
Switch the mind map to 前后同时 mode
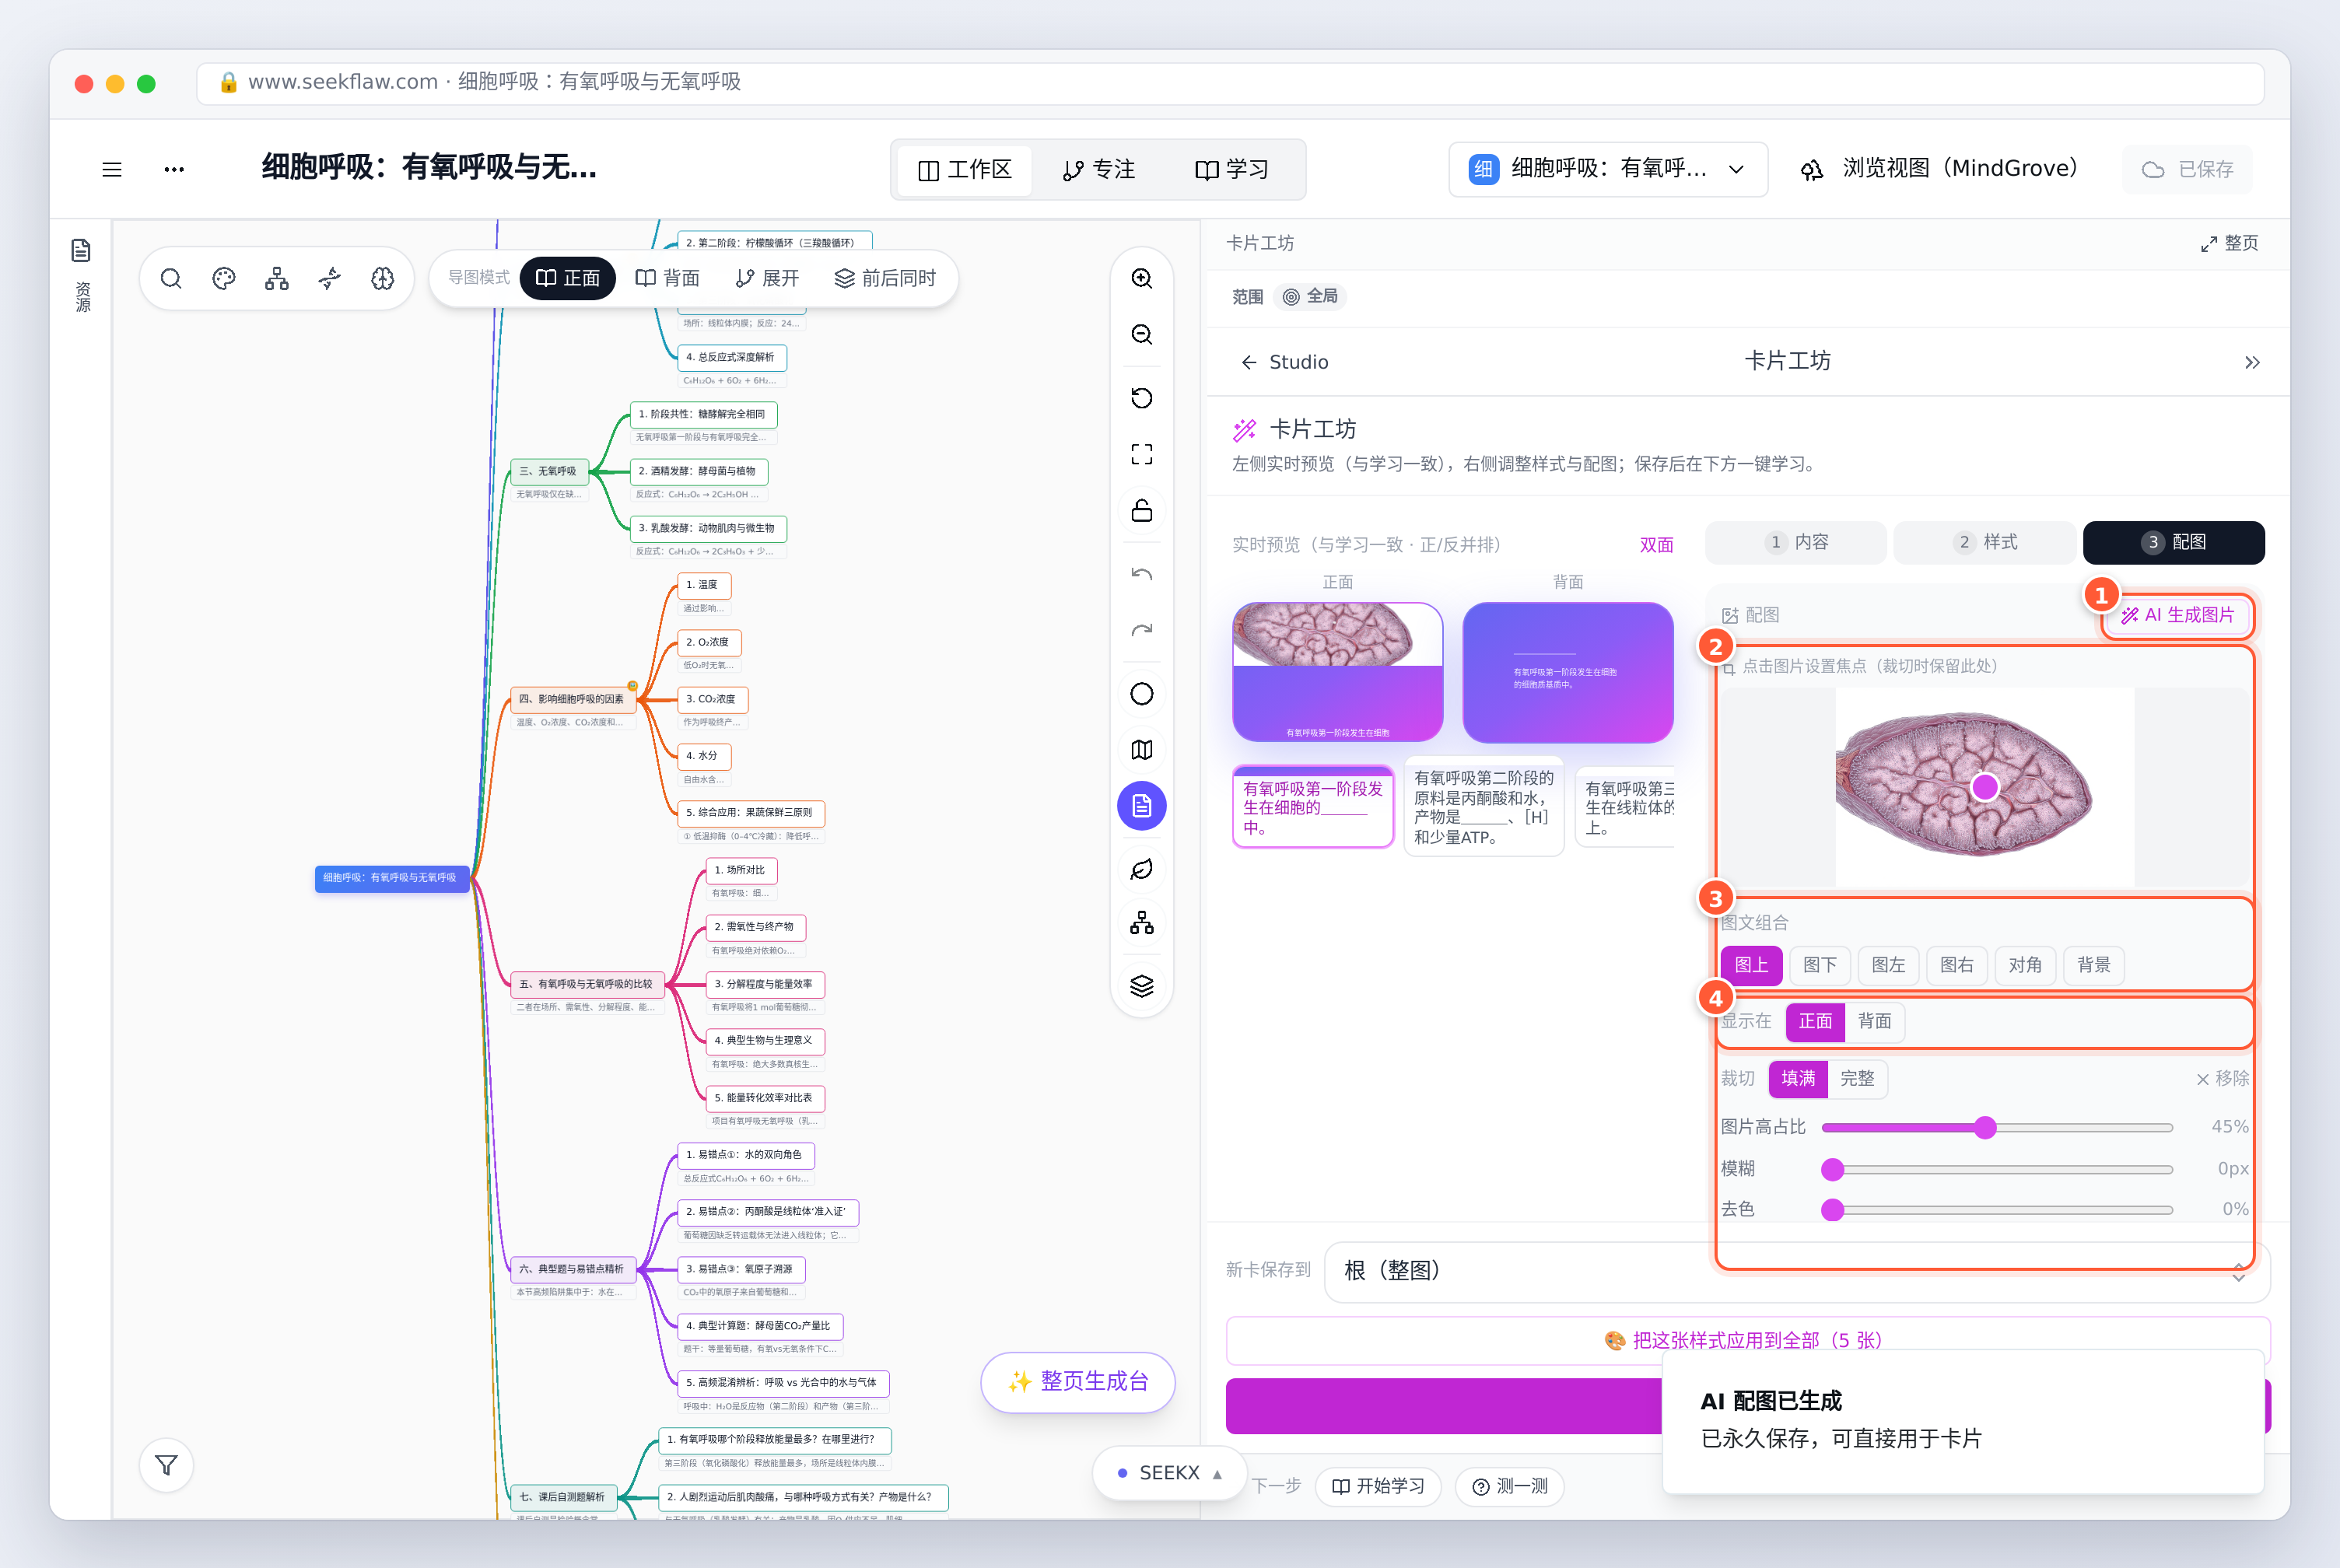[886, 278]
